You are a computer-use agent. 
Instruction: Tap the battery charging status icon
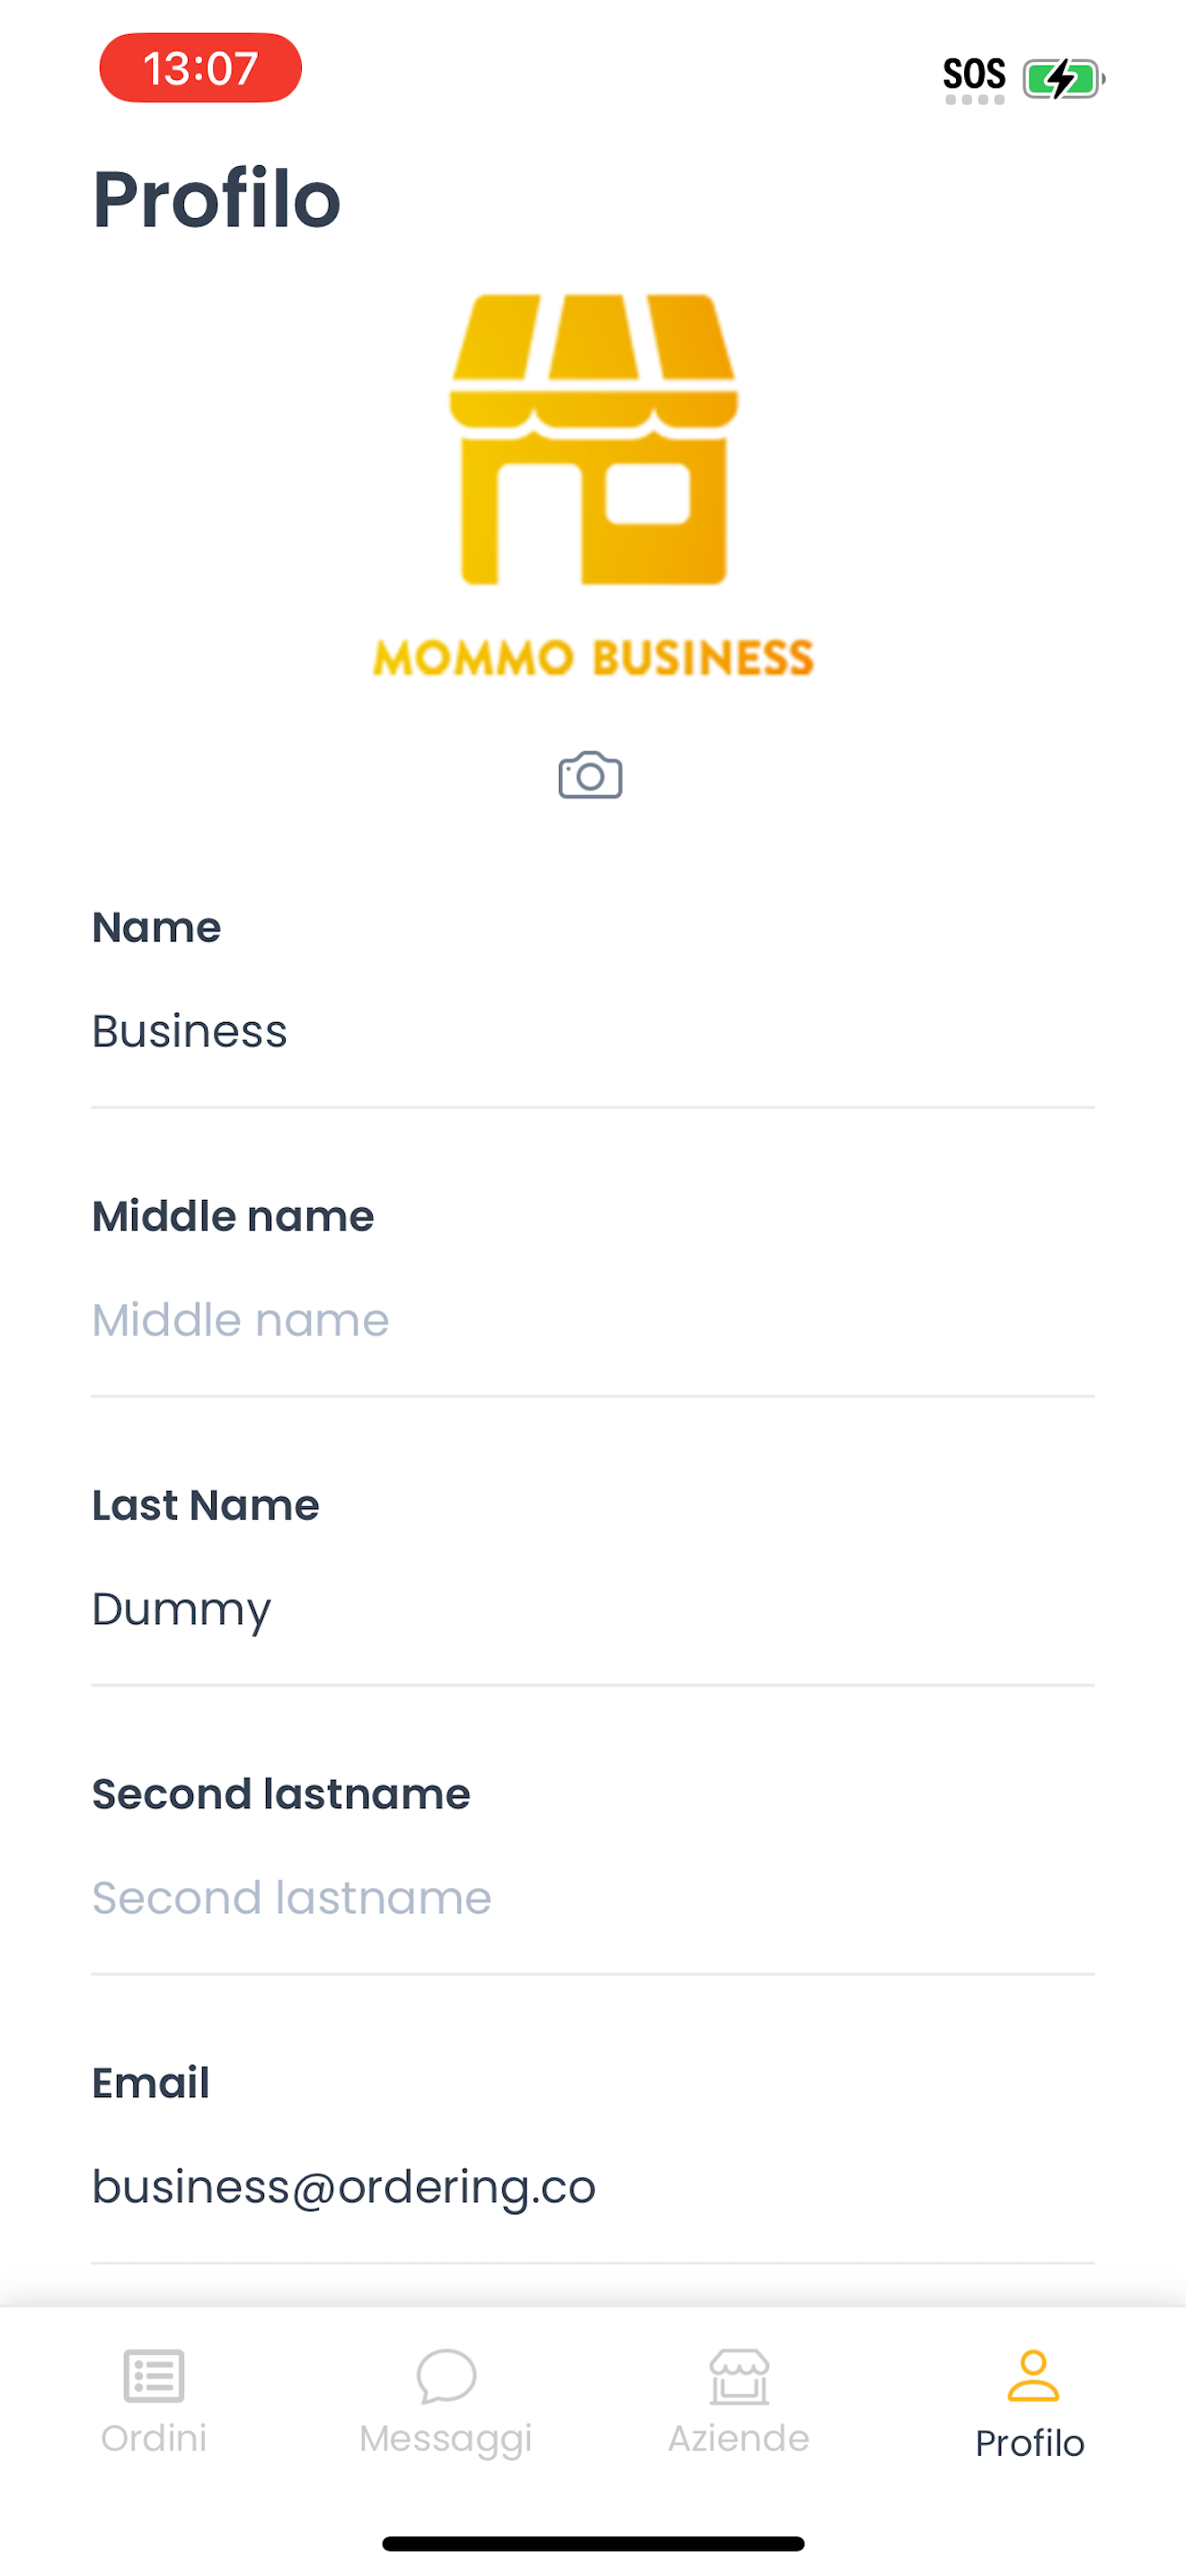click(1063, 78)
